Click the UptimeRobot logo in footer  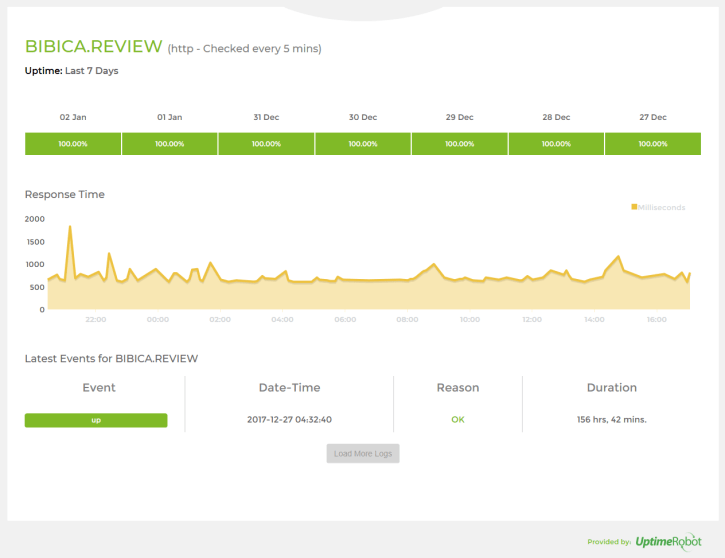coord(668,541)
